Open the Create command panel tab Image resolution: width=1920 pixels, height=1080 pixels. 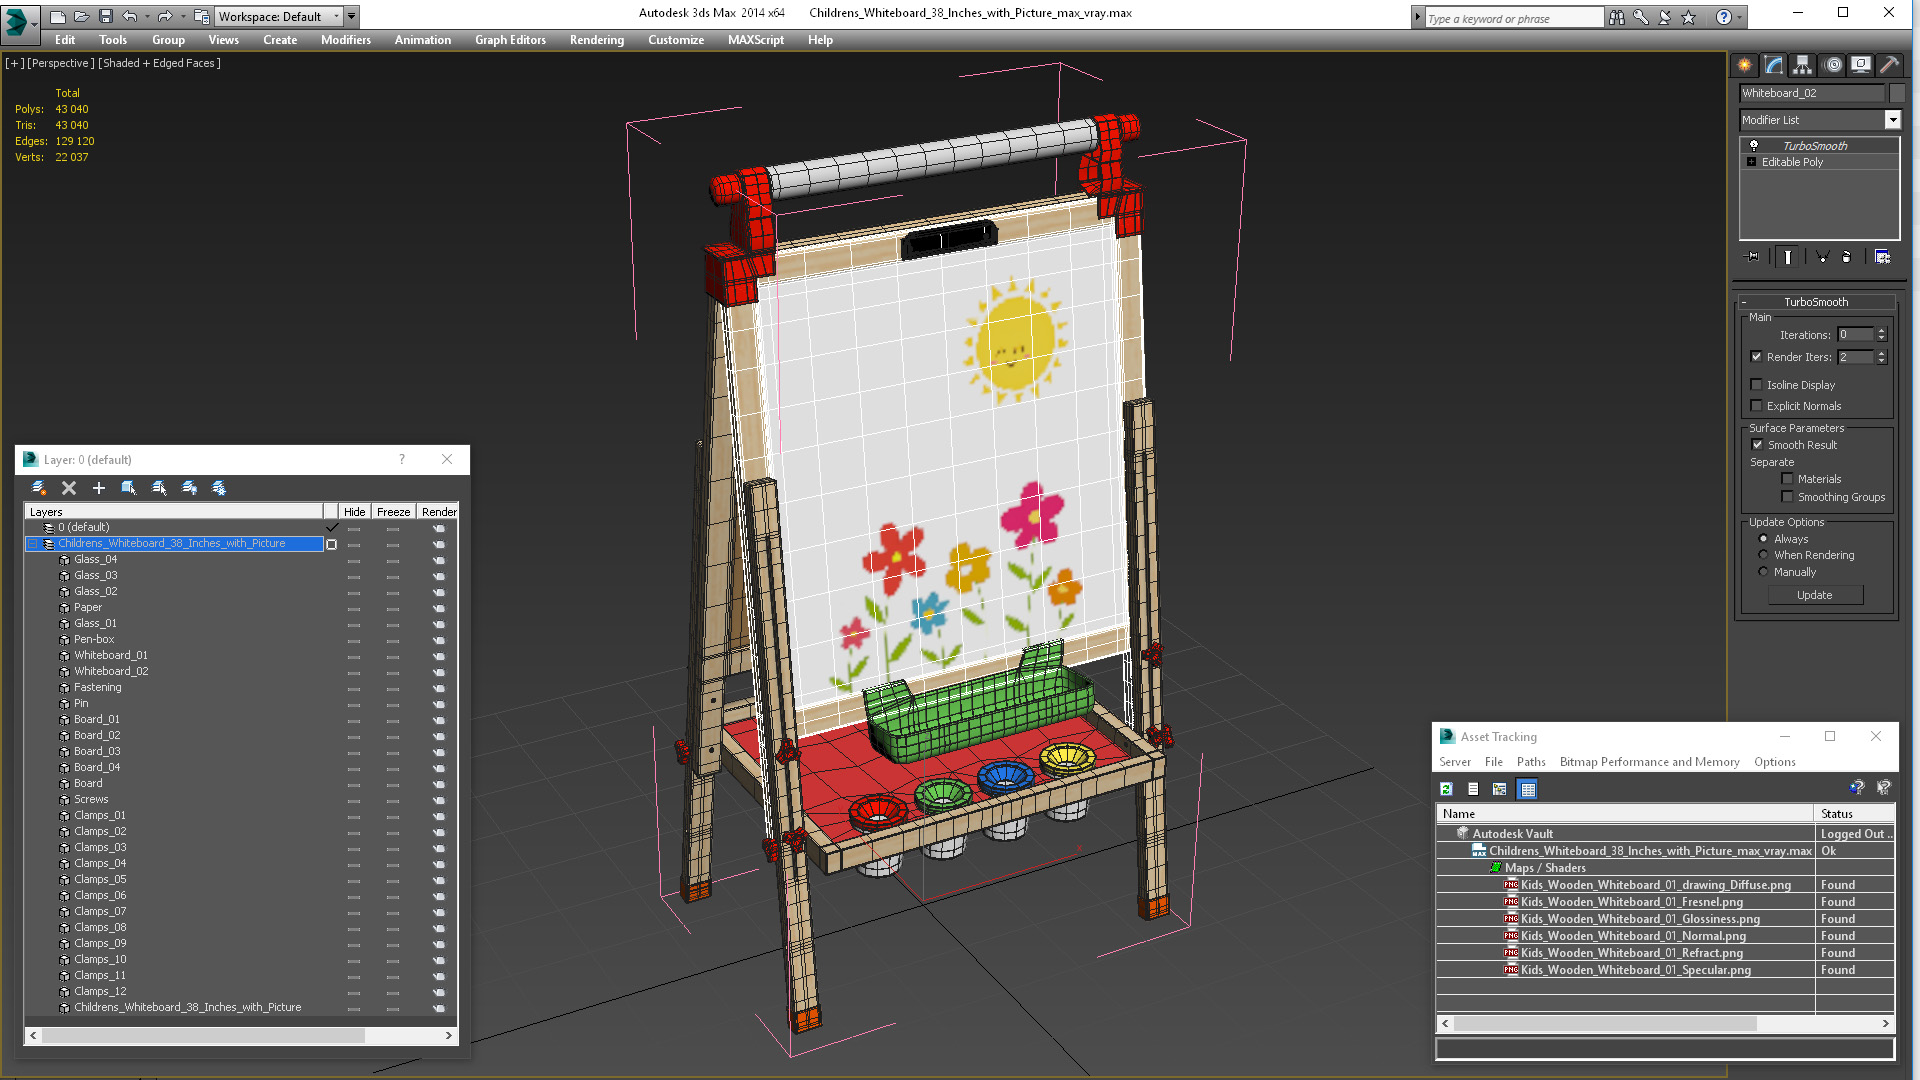click(1745, 65)
